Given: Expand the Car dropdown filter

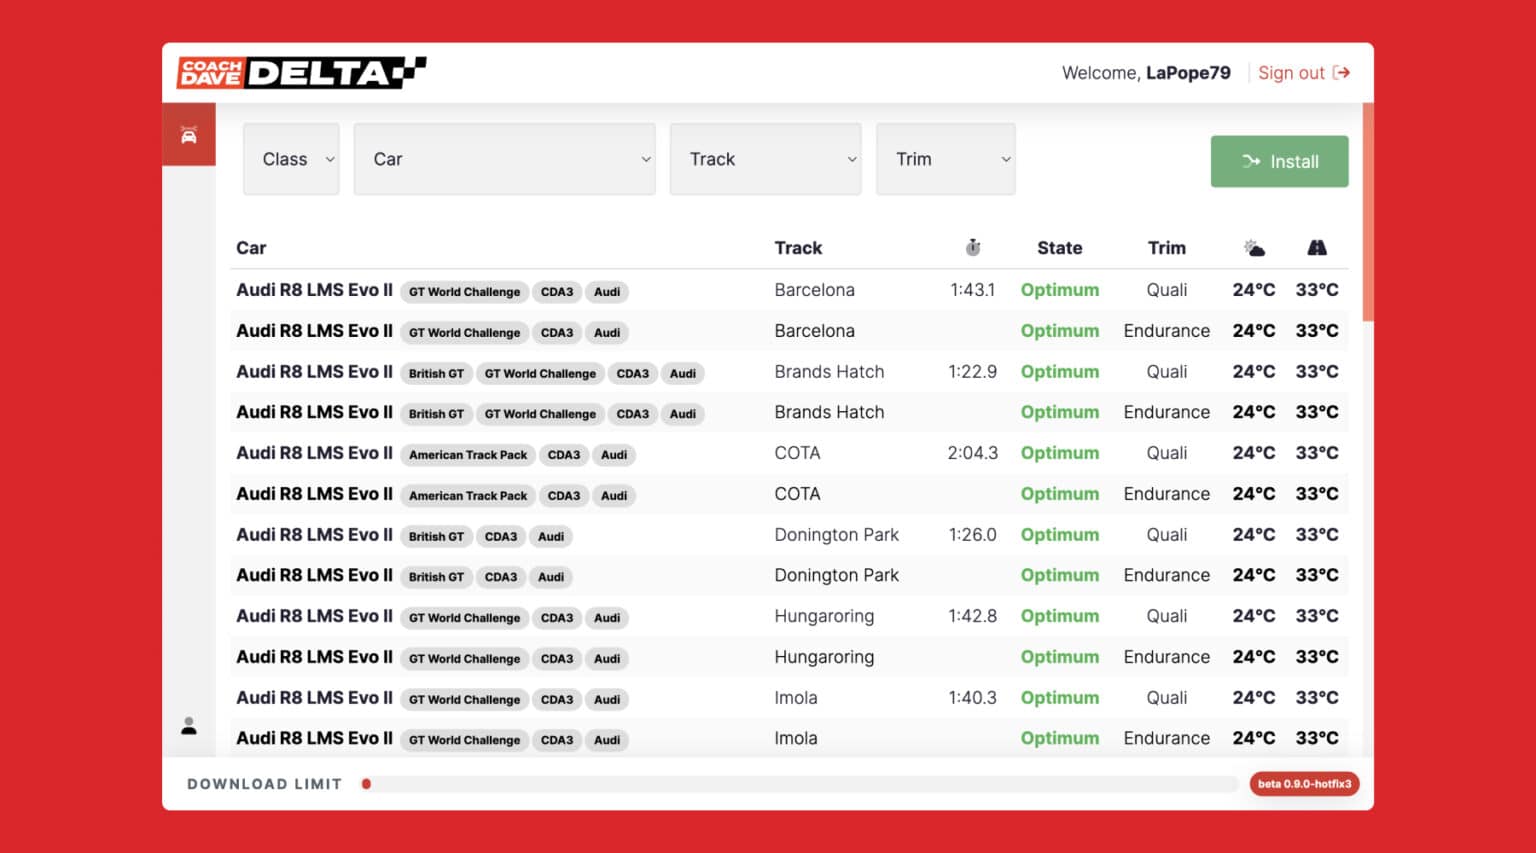Looking at the screenshot, I should point(504,159).
